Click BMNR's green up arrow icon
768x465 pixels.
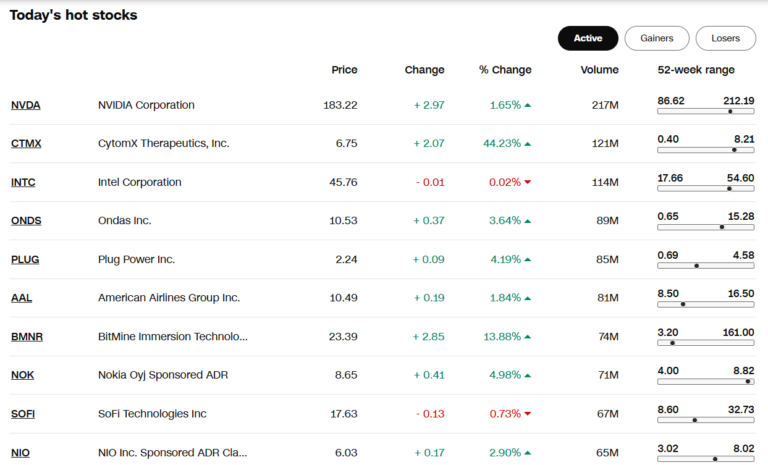tap(528, 337)
